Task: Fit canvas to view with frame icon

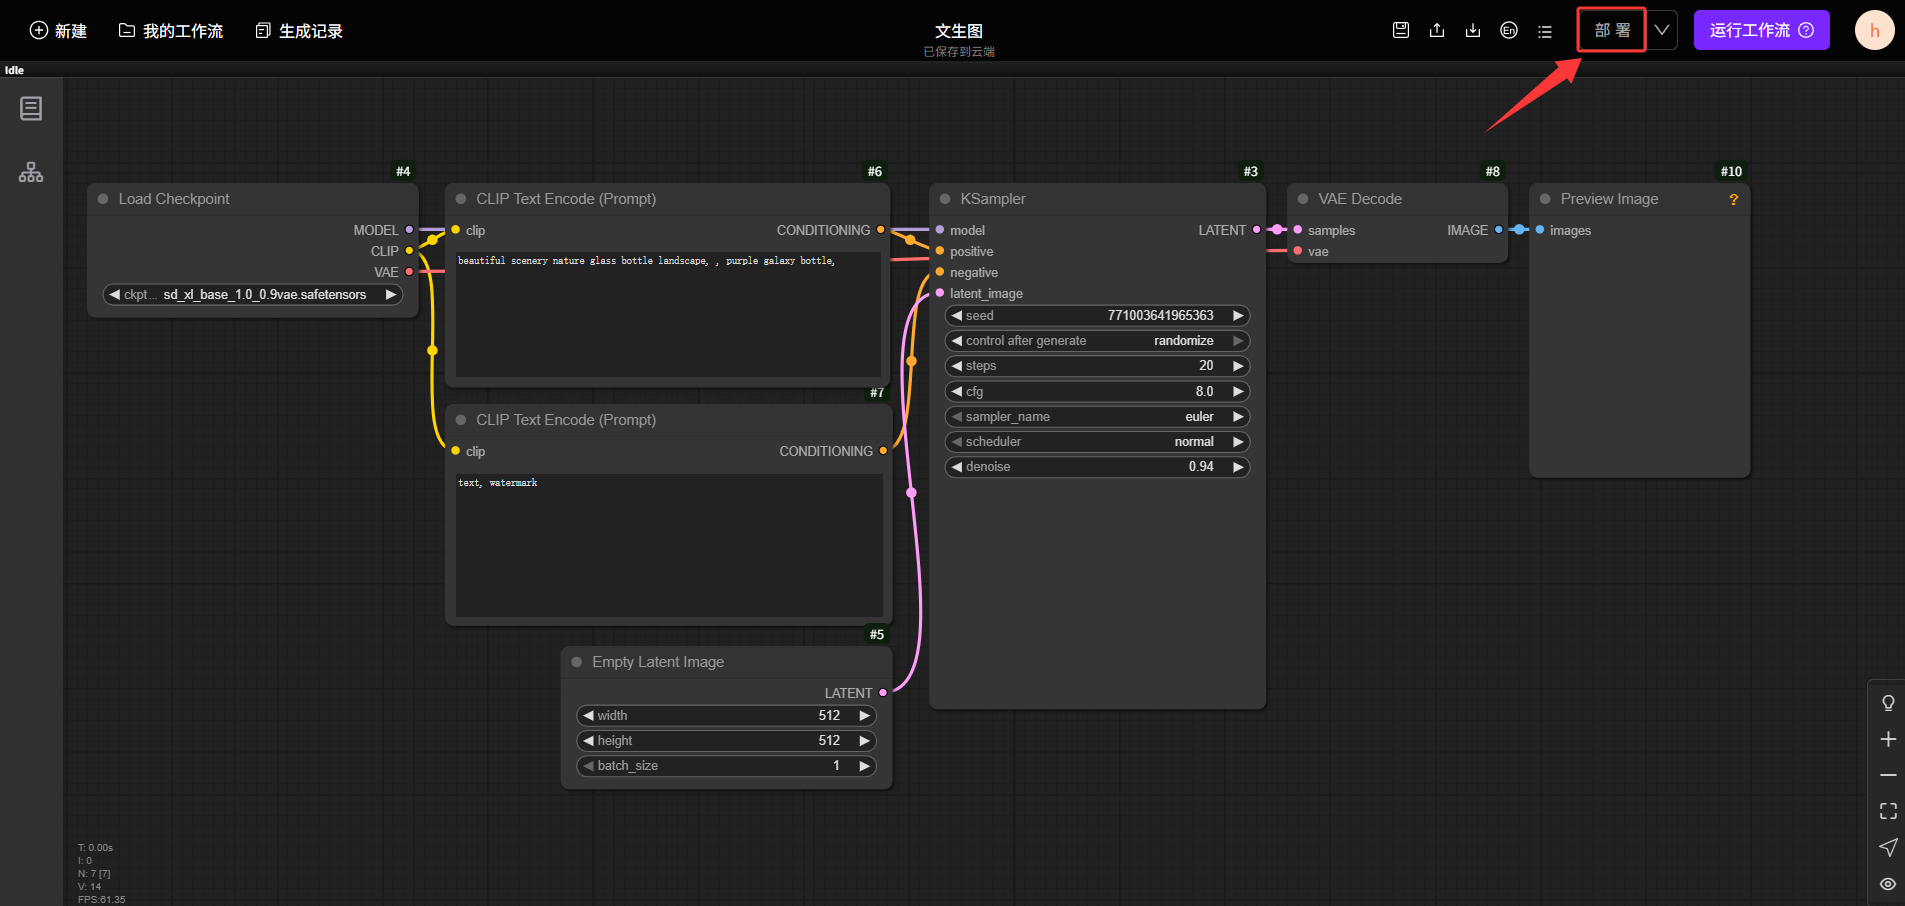Action: 1888,811
